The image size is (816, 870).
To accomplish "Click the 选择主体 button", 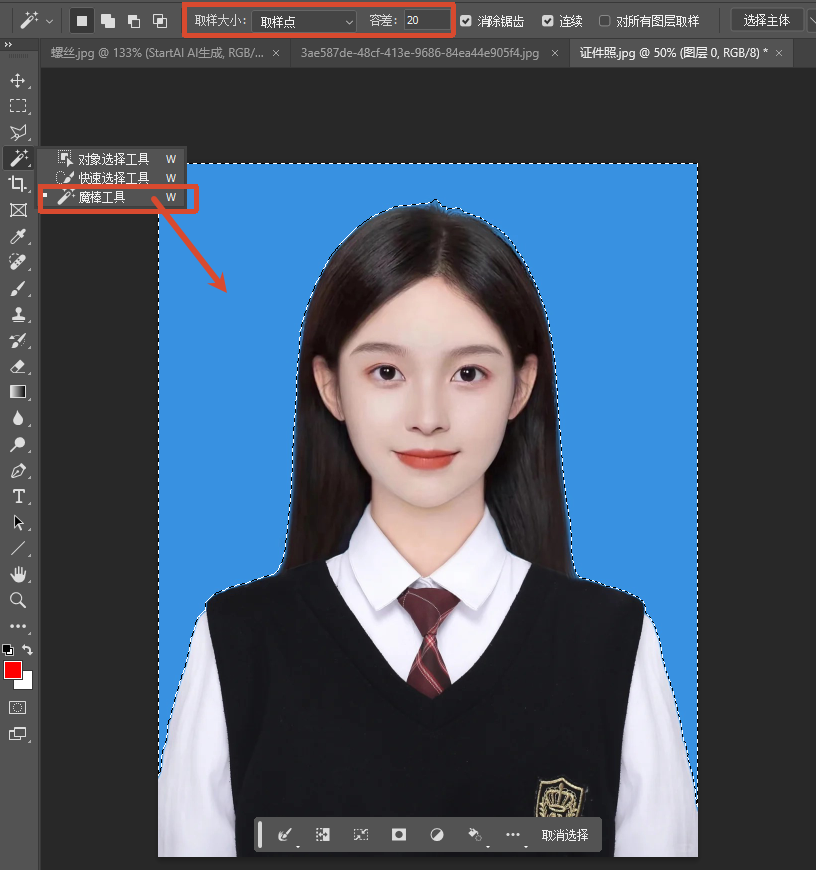I will [x=766, y=21].
